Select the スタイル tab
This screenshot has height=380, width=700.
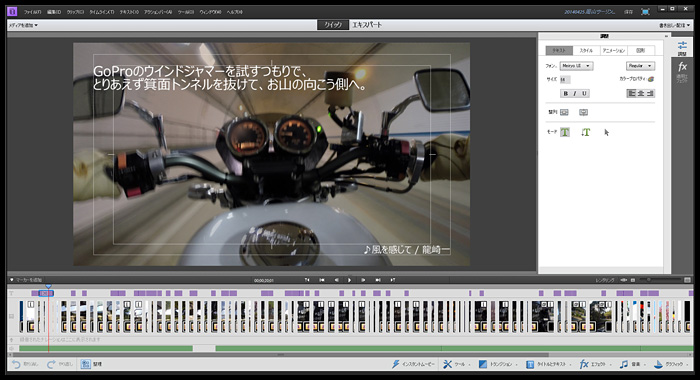586,50
